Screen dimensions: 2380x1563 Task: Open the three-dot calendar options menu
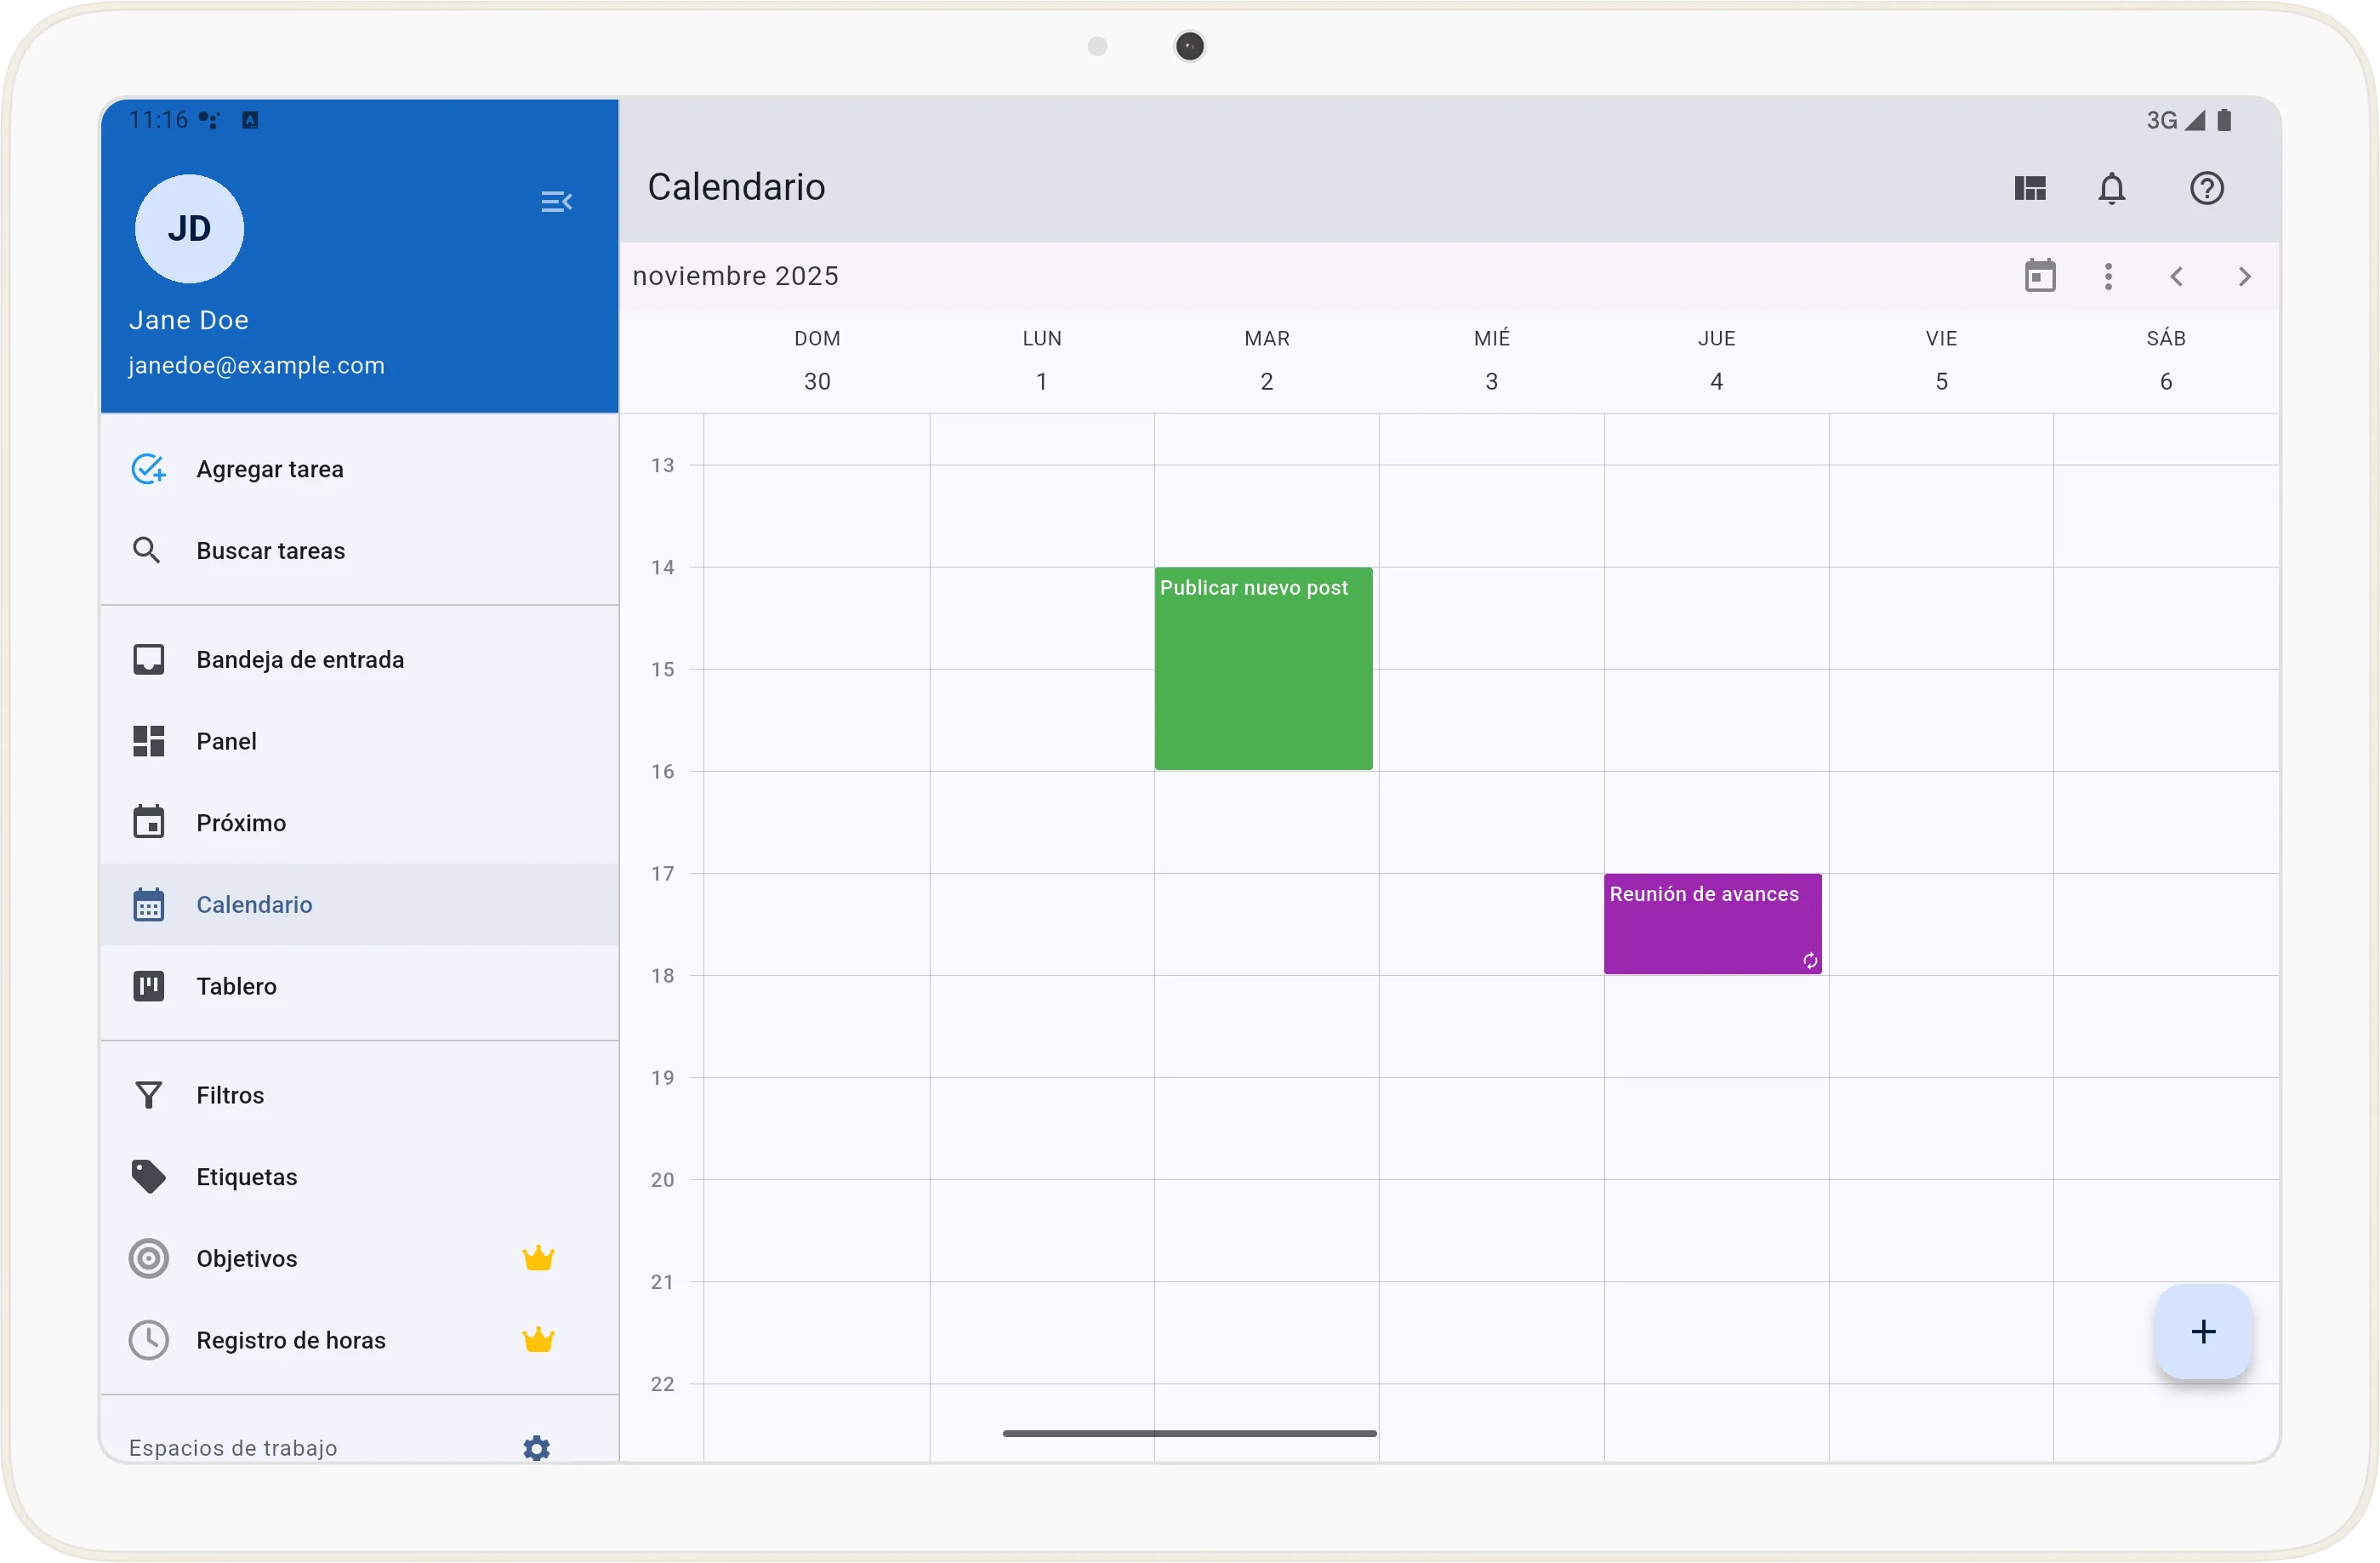click(2108, 276)
